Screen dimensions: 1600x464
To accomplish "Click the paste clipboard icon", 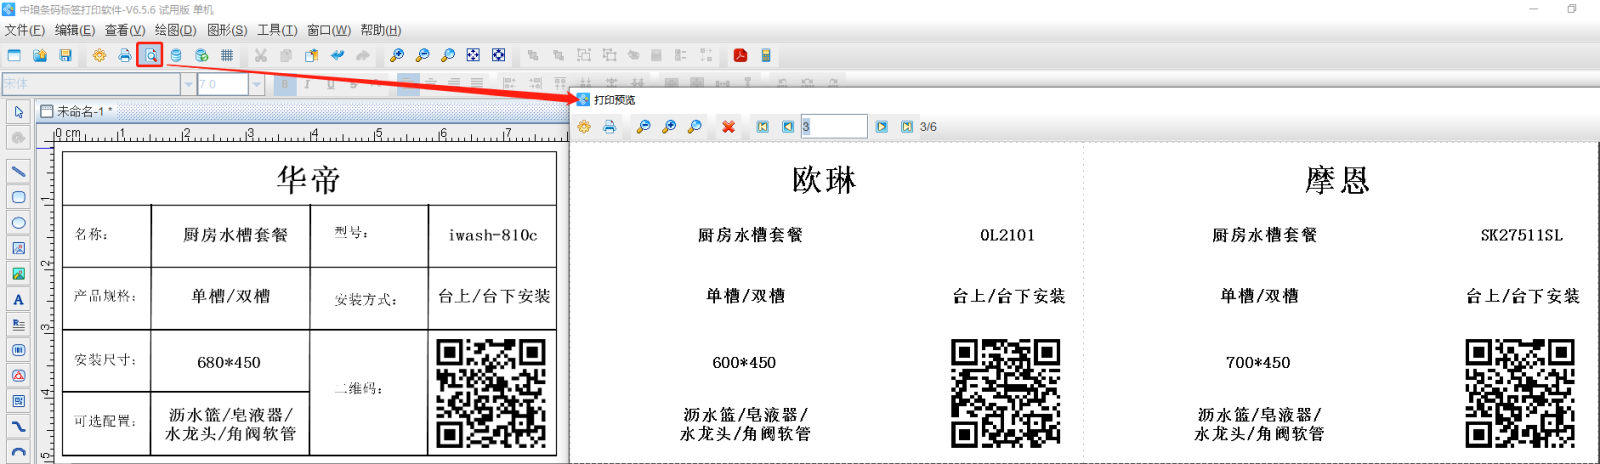I will point(311,56).
